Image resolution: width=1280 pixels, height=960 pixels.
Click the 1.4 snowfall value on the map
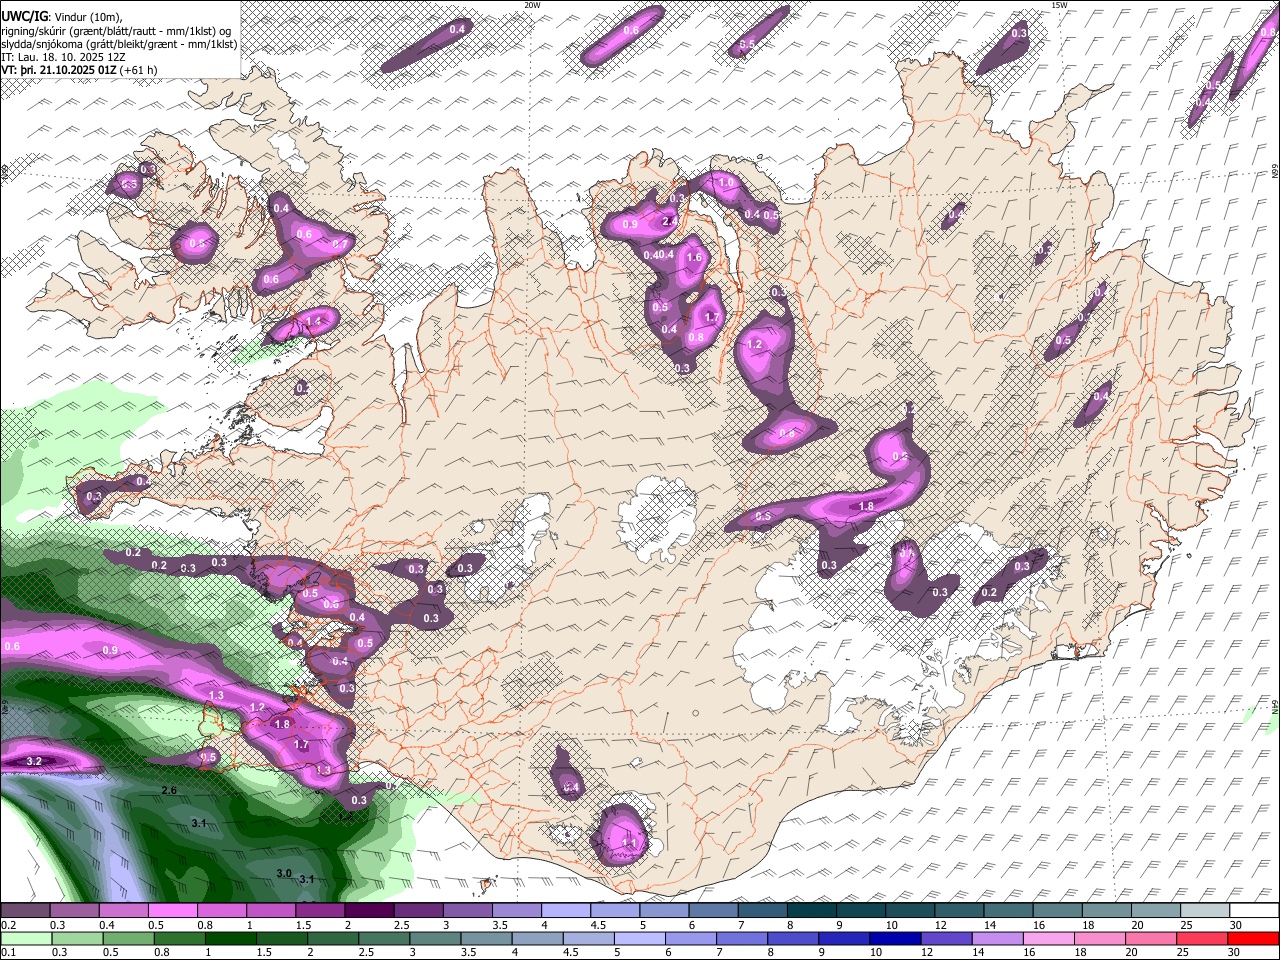coord(314,321)
